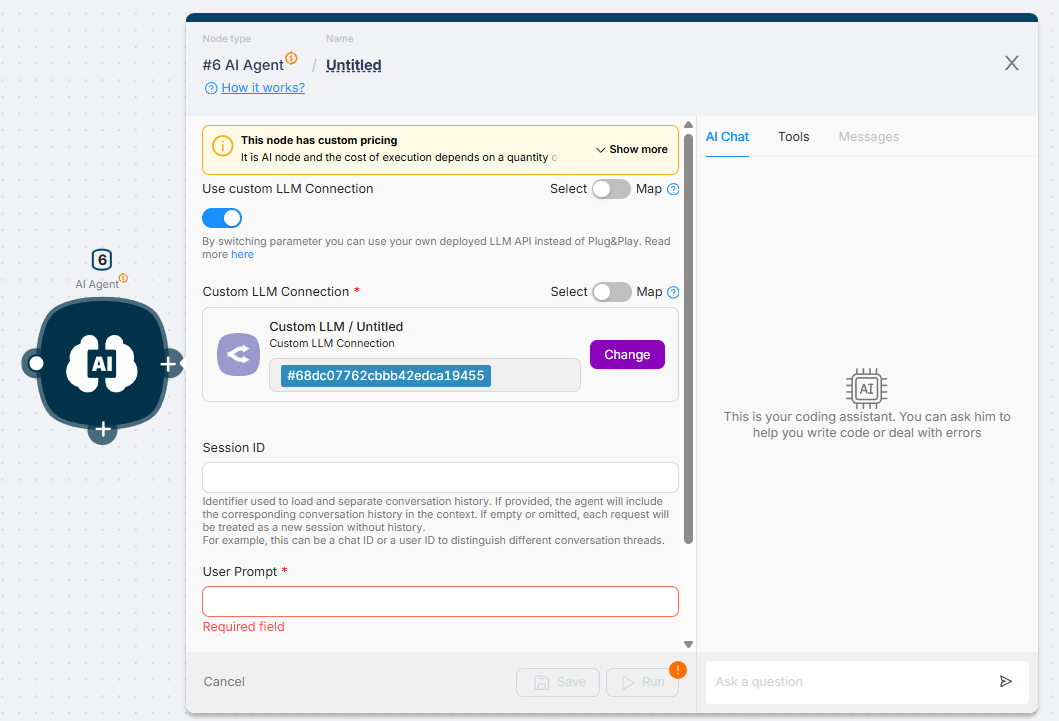The image size is (1059, 721).
Task: Disable the Use custom LLM Connection switch
Action: [x=222, y=218]
